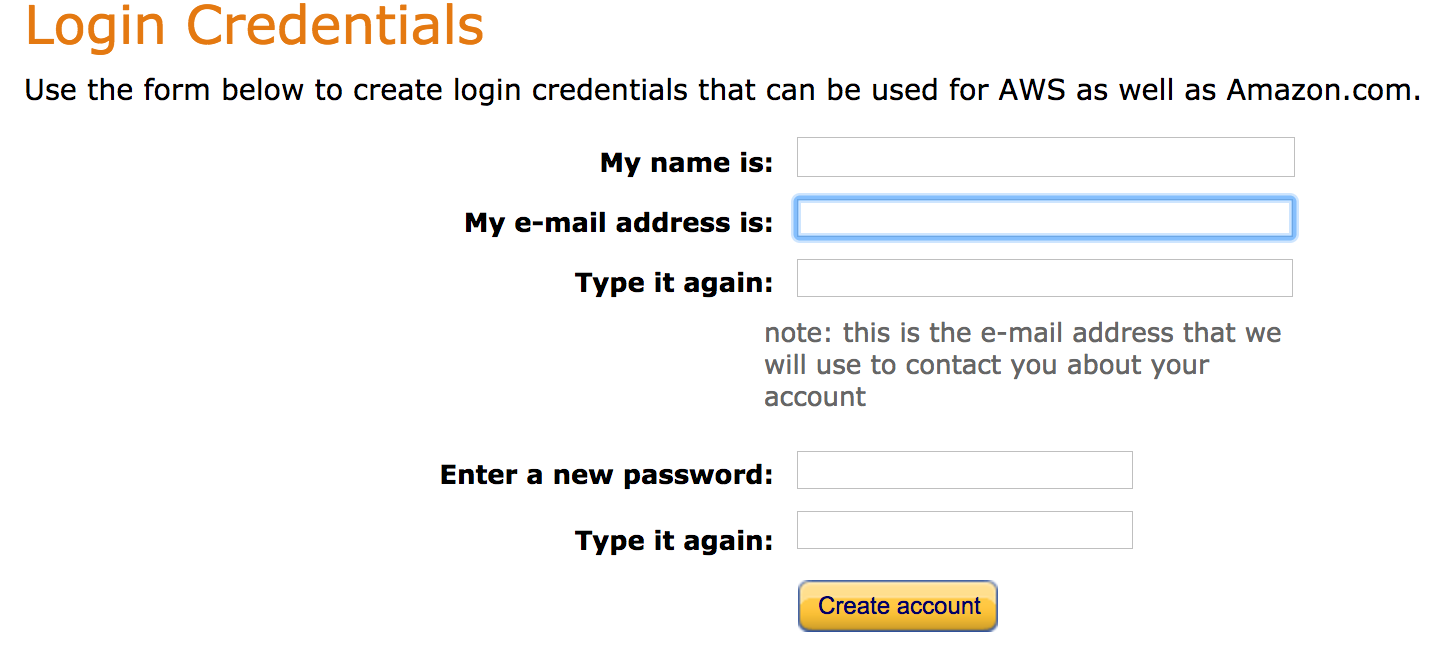
Task: Focus the e-mail address input field
Action: click(1045, 219)
